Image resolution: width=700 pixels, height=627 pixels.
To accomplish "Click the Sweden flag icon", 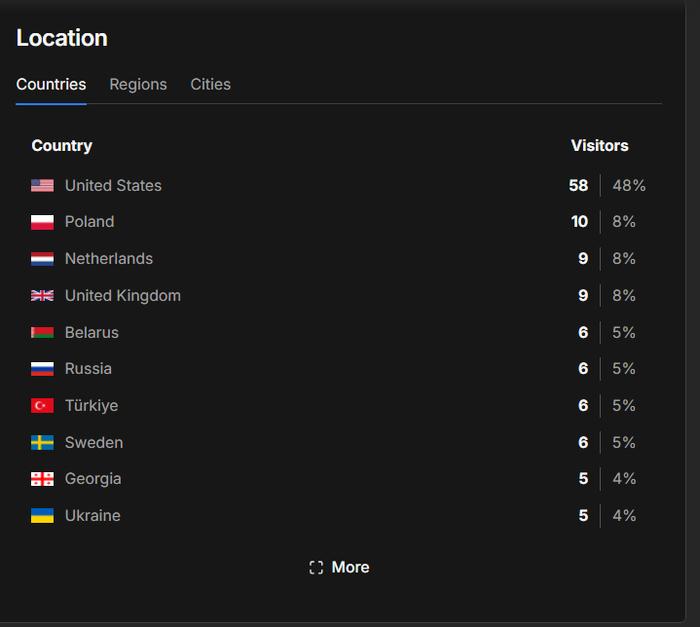I will click(x=42, y=443).
